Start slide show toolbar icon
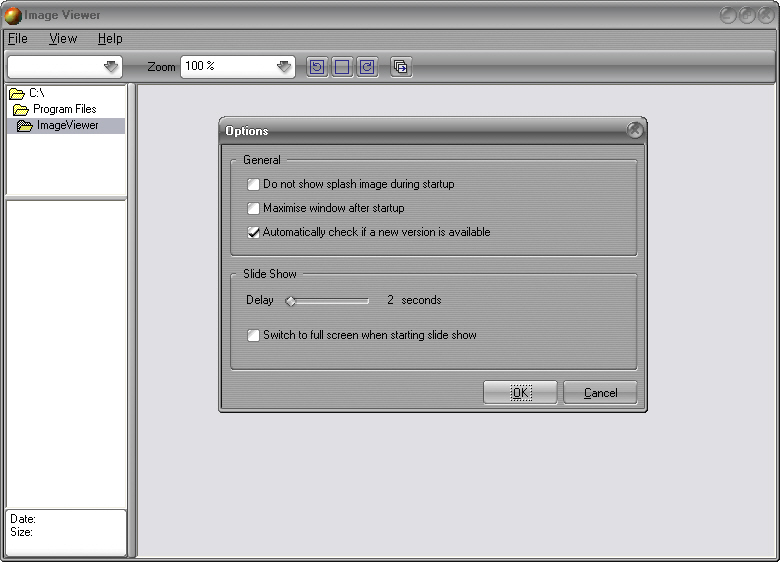Image resolution: width=780 pixels, height=562 pixels. point(401,67)
